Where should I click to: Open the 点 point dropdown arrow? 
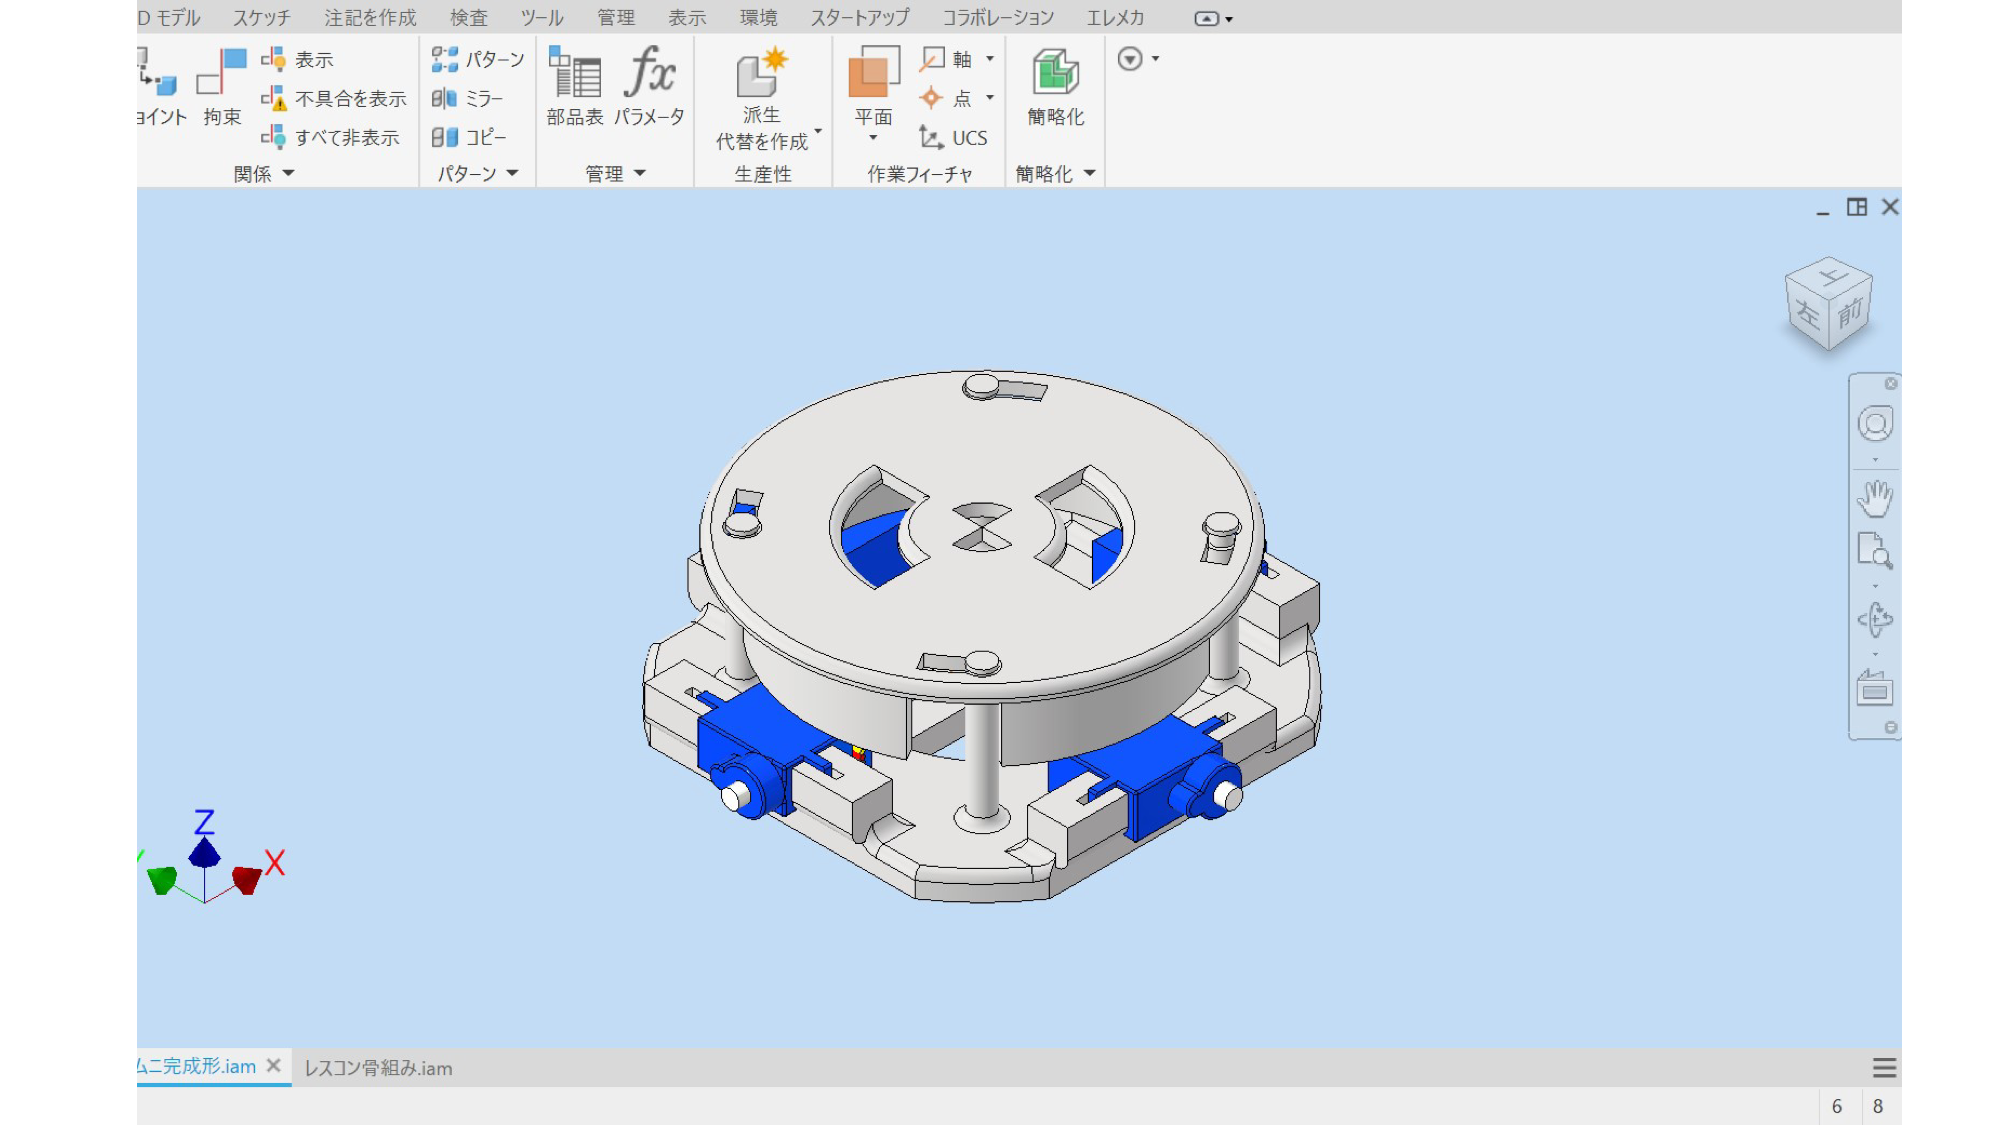coord(990,98)
